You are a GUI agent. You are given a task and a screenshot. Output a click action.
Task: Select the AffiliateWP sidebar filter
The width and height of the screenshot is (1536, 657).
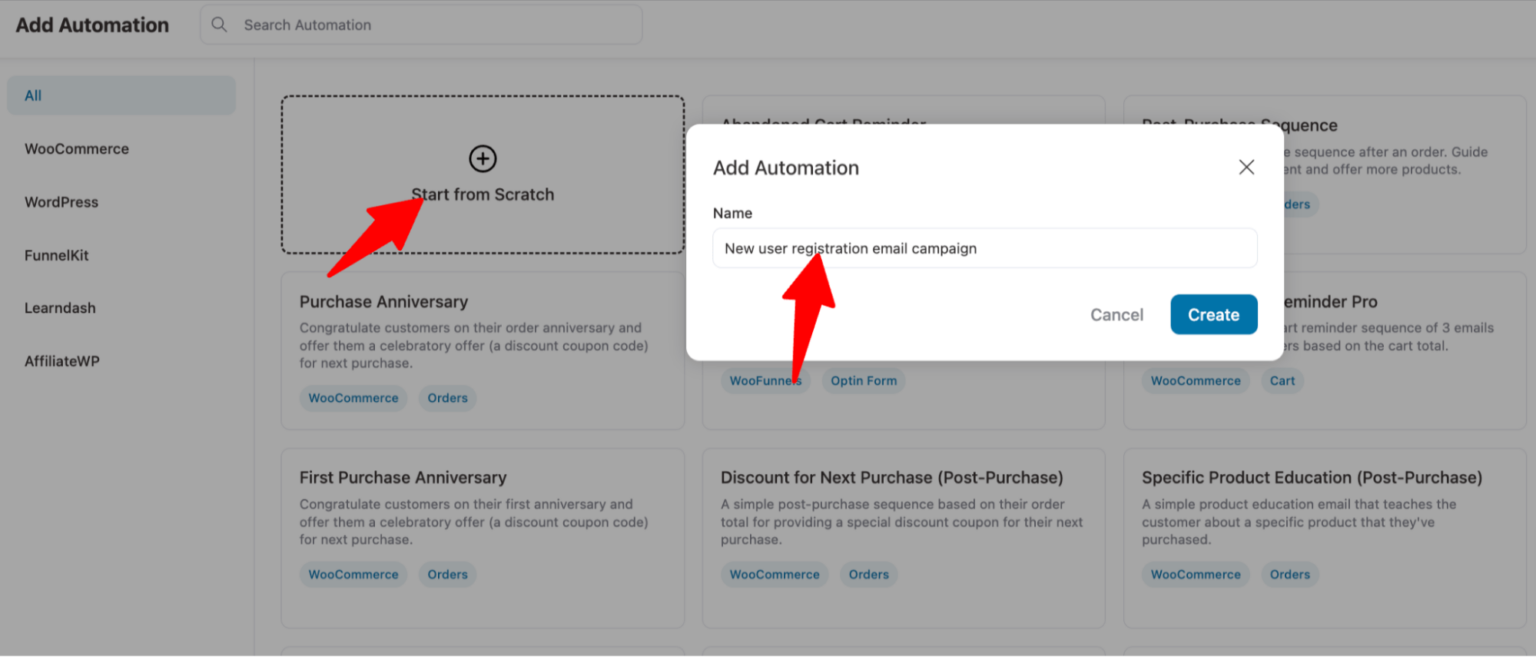(x=62, y=360)
